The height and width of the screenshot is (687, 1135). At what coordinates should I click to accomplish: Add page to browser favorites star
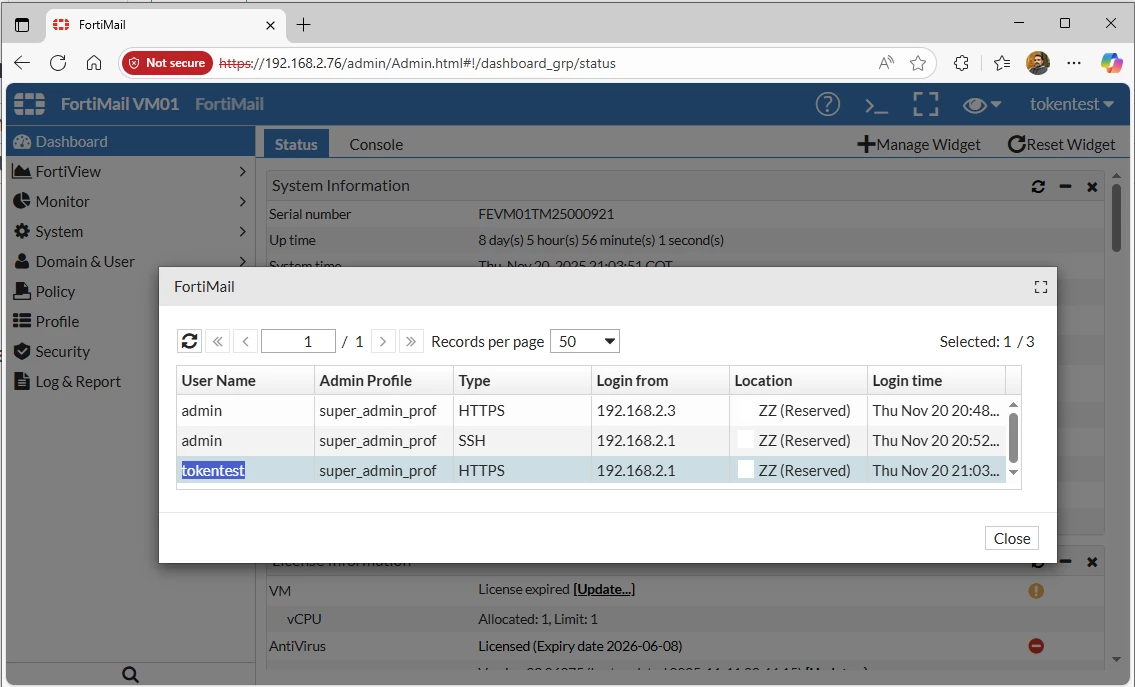[x=918, y=63]
